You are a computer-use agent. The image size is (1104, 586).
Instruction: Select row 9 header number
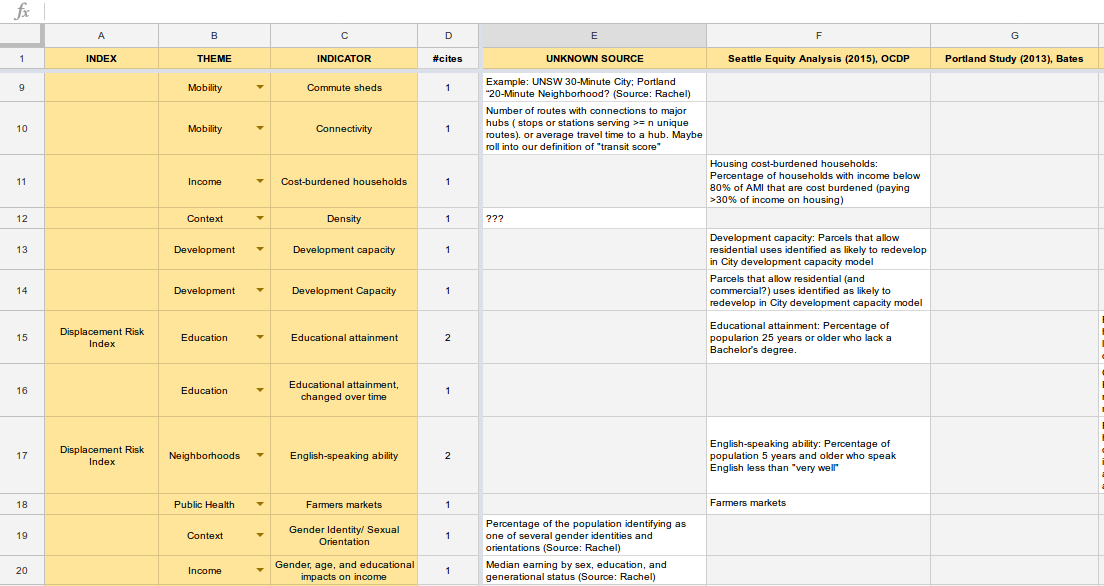[22, 87]
